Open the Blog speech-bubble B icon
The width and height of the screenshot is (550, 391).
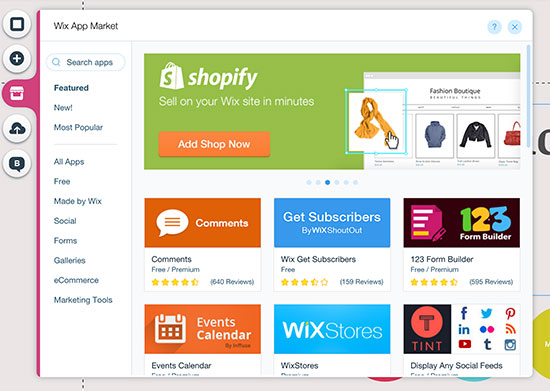(x=17, y=163)
